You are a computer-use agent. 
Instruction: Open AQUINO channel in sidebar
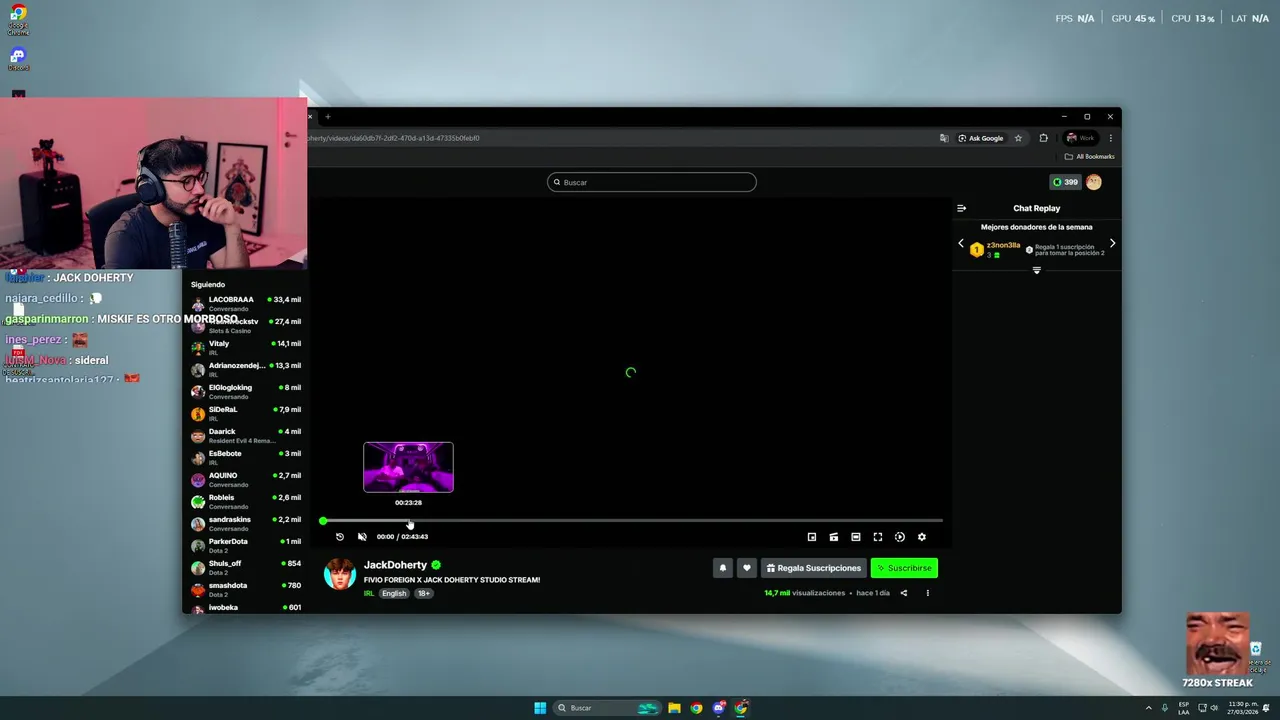click(x=246, y=479)
